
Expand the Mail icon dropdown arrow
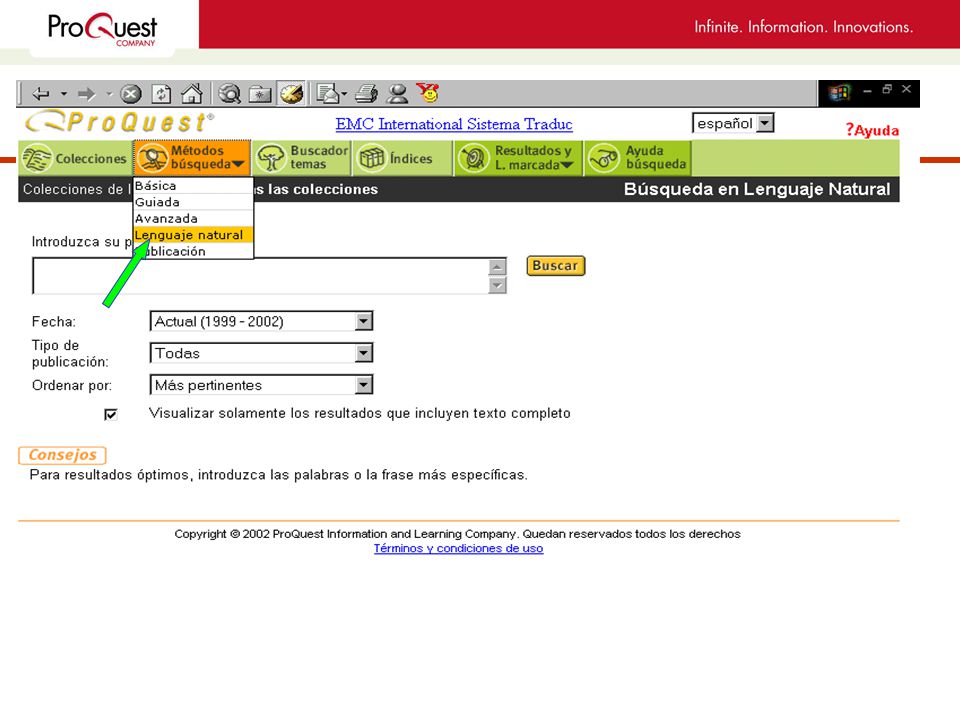pyautogui.click(x=344, y=94)
